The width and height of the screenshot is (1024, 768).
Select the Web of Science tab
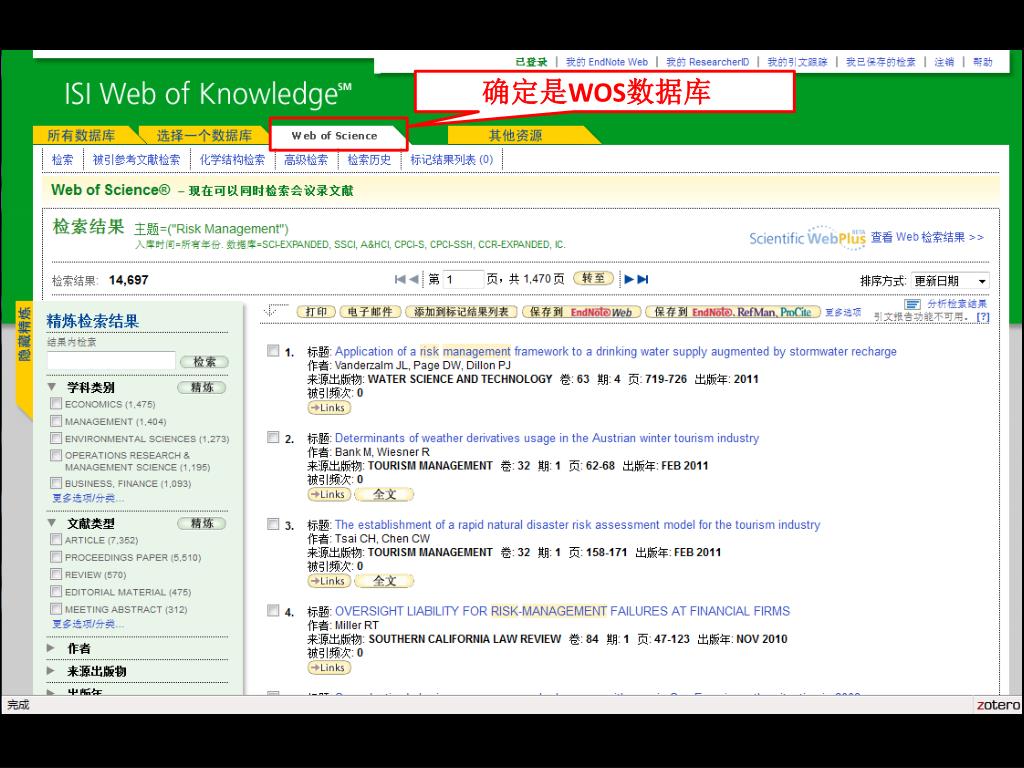(334, 136)
